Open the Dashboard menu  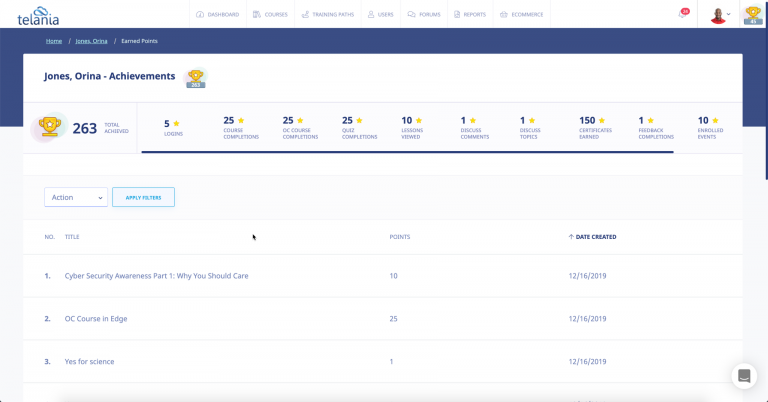tap(217, 15)
